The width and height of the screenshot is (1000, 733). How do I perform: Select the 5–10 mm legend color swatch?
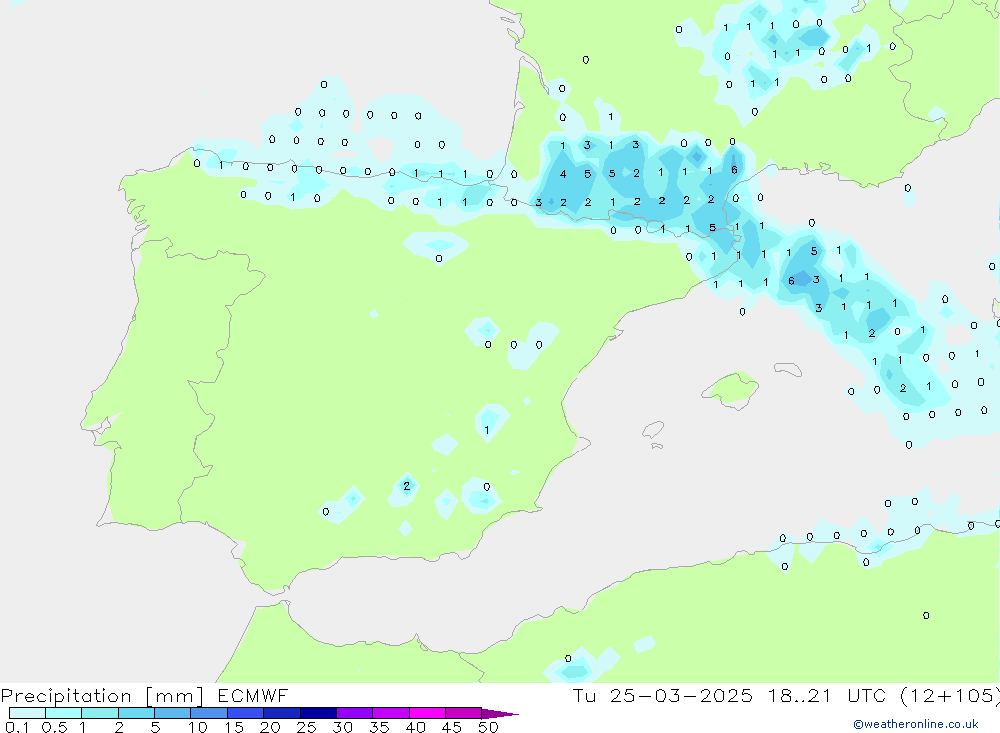tap(172, 713)
